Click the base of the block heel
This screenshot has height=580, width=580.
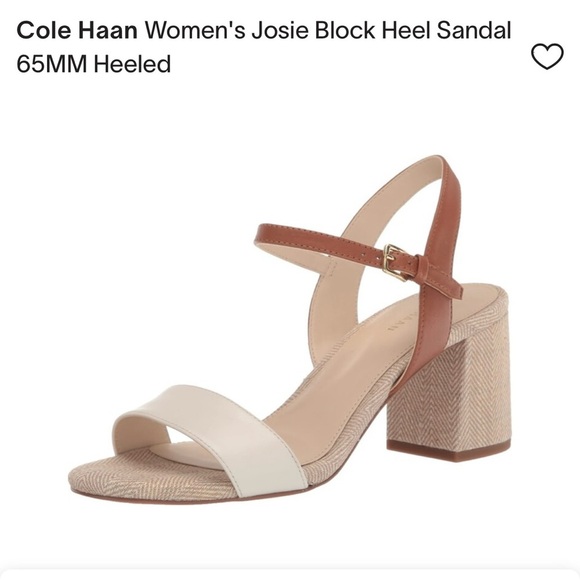(448, 452)
